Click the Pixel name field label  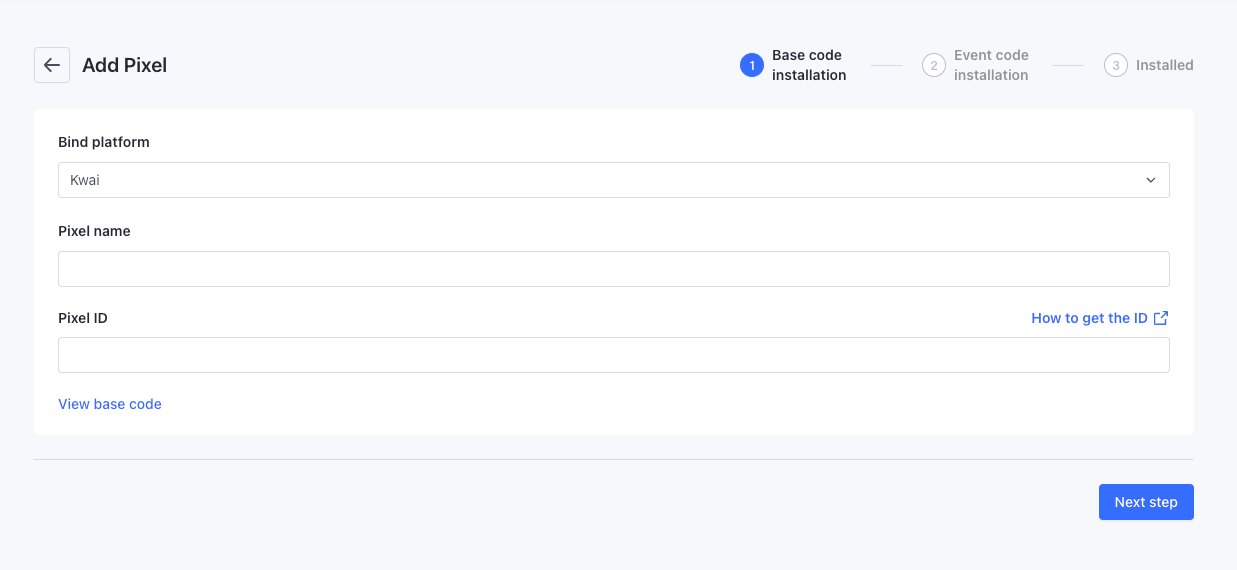[x=95, y=231]
